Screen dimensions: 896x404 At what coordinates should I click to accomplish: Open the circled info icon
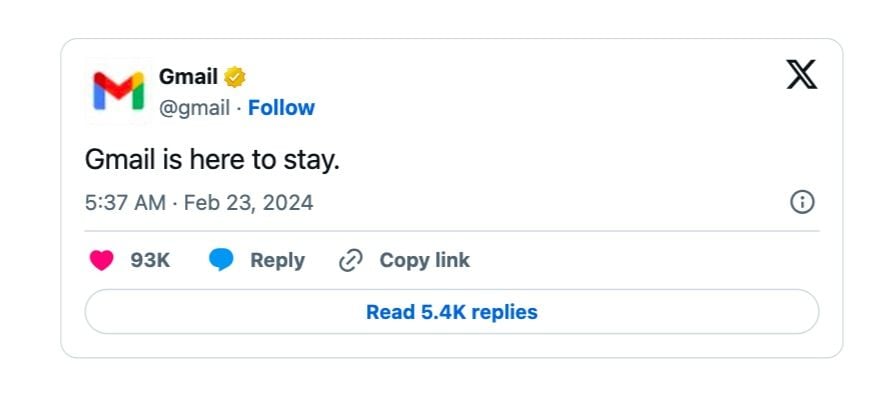(802, 202)
